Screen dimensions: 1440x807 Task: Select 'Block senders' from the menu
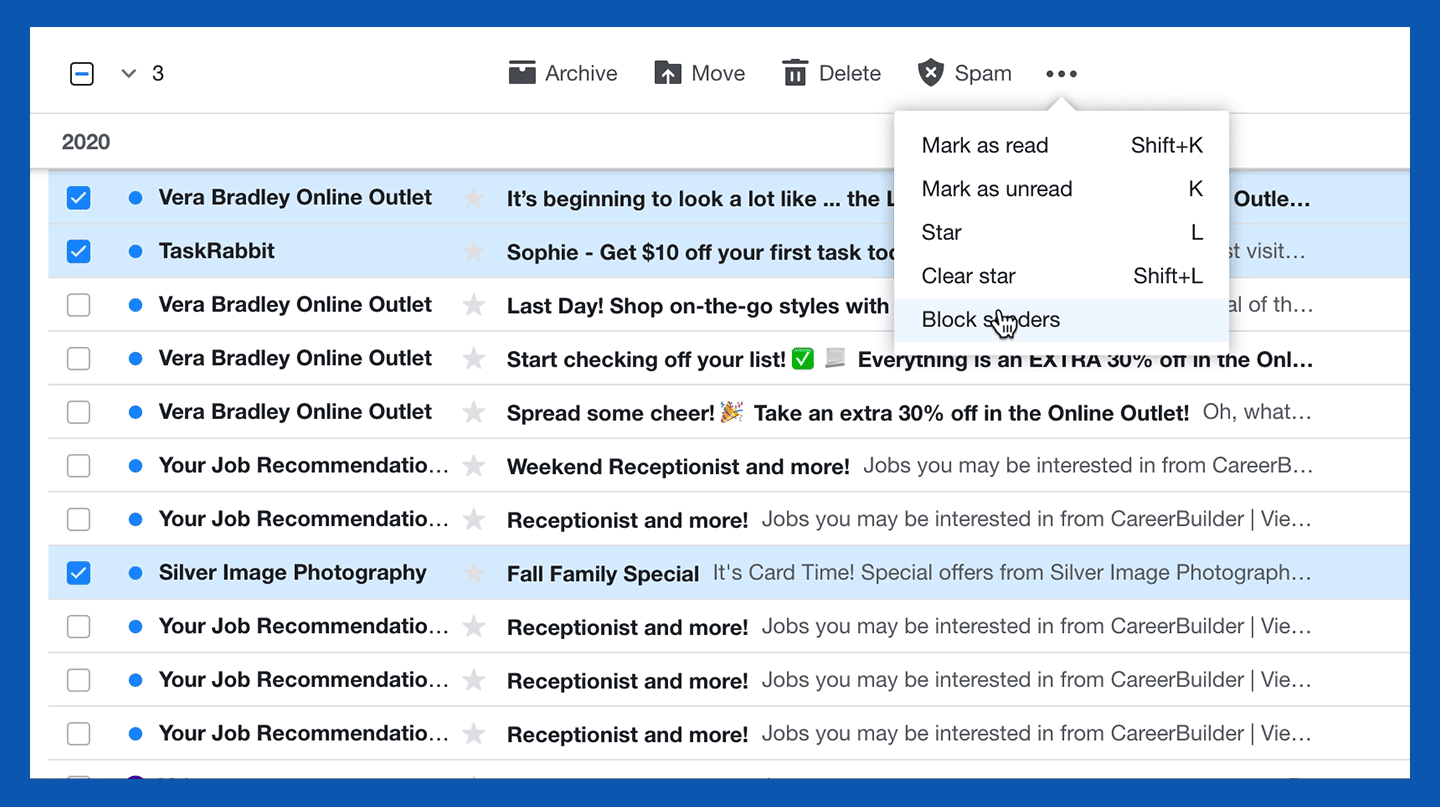click(990, 319)
